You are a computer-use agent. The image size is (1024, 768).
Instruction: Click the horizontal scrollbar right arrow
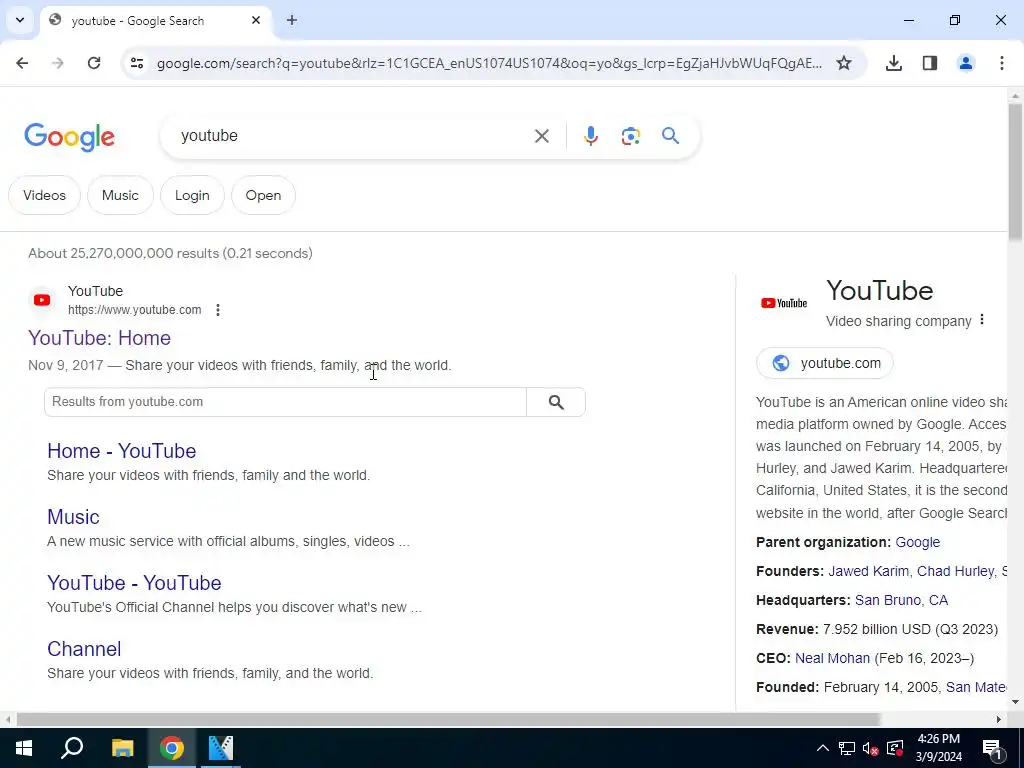(999, 719)
